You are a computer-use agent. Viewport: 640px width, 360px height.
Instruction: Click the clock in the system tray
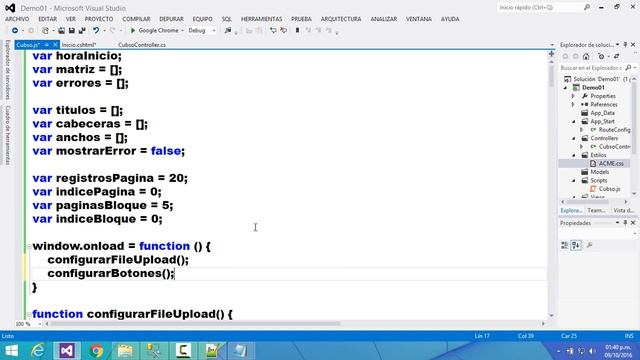click(618, 351)
